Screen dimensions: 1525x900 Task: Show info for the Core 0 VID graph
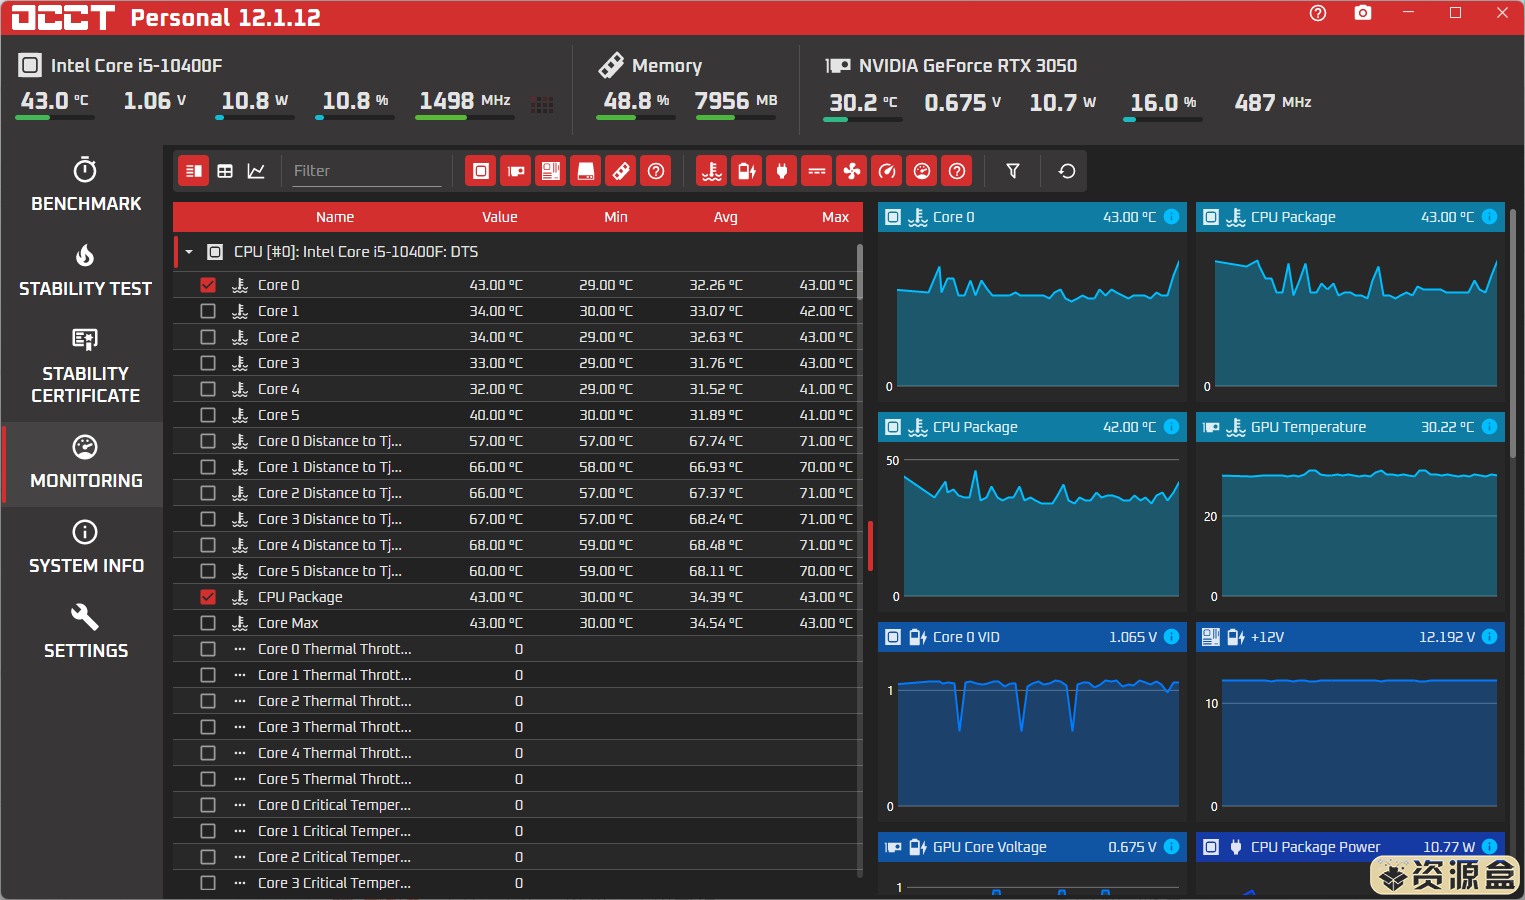tap(1171, 637)
